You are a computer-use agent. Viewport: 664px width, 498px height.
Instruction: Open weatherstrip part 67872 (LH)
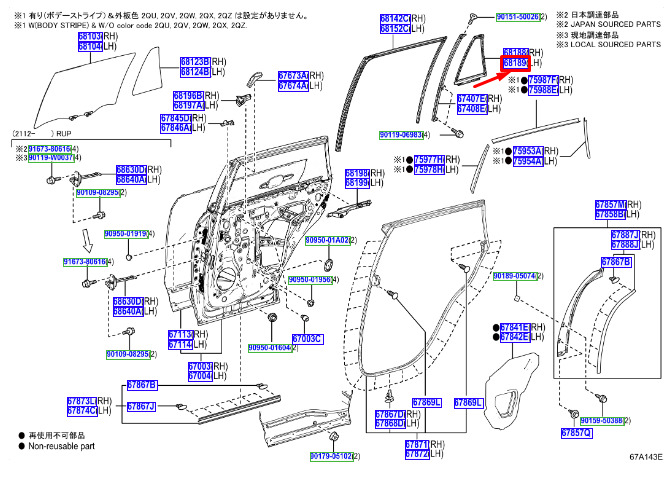click(417, 454)
